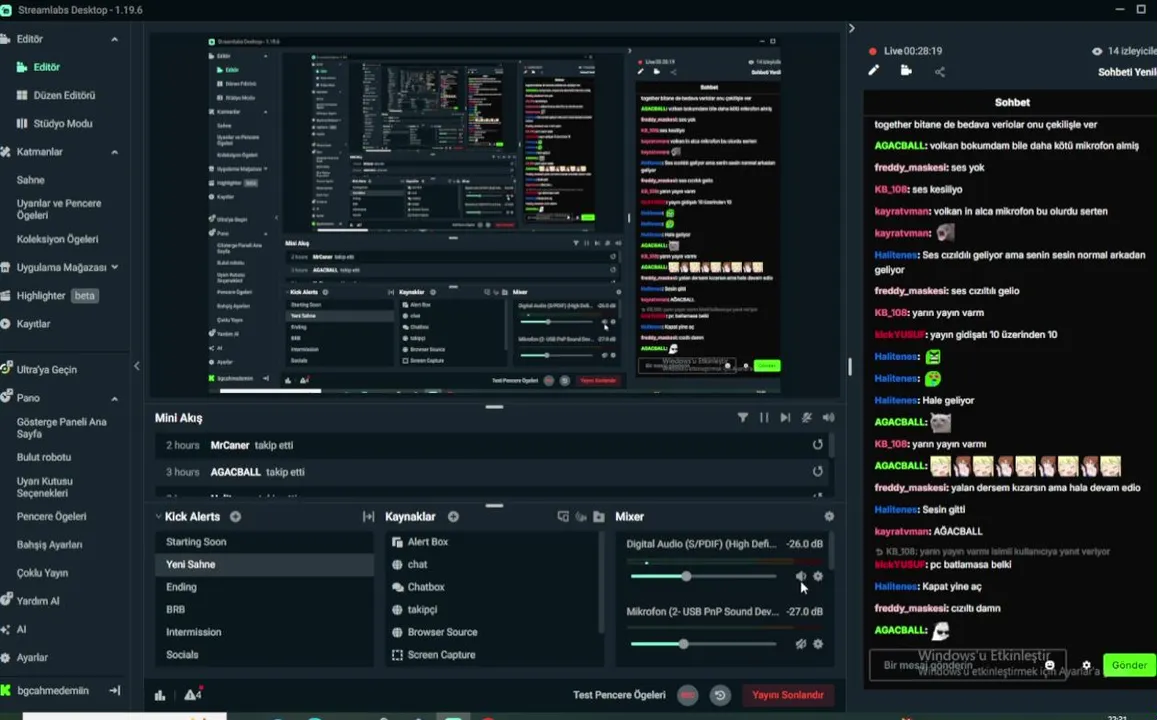Add a new source in Kaynaklar

[x=453, y=516]
